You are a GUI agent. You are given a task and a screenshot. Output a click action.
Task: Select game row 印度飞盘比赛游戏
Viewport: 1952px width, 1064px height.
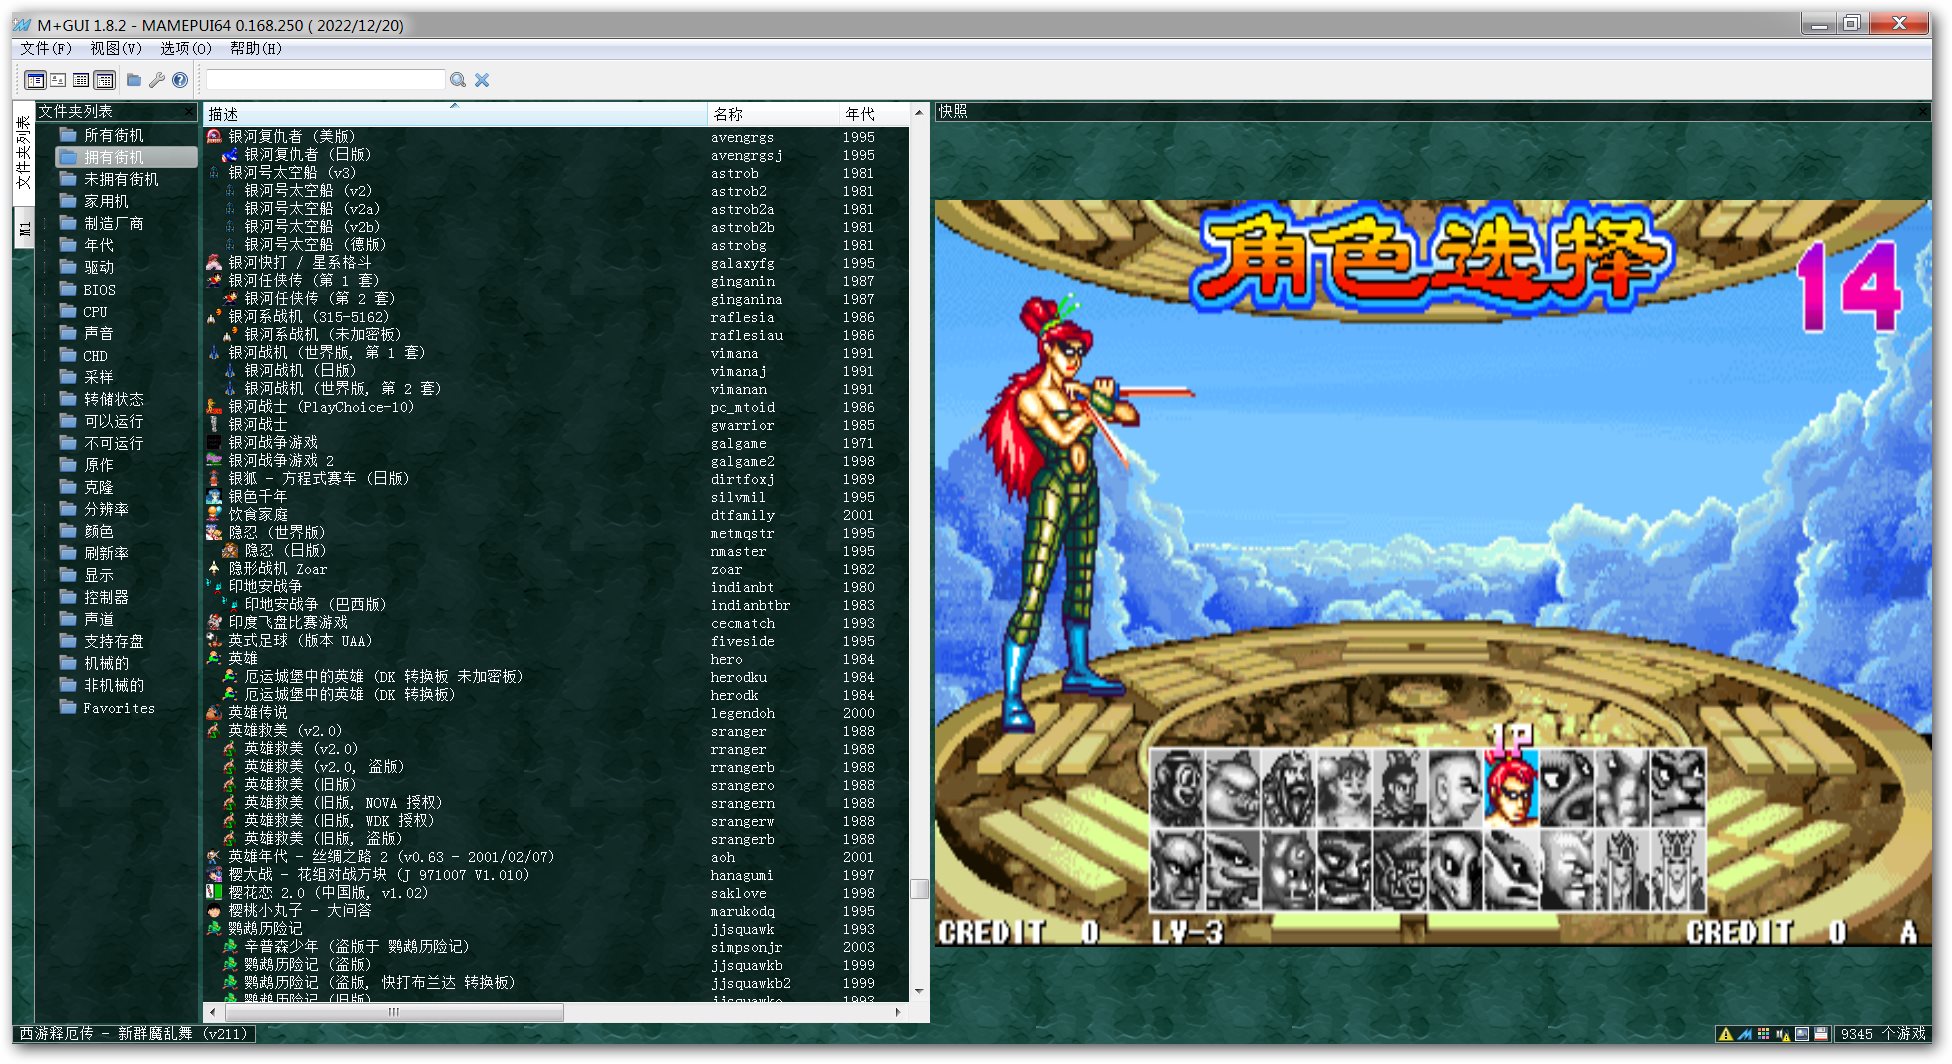coord(556,623)
